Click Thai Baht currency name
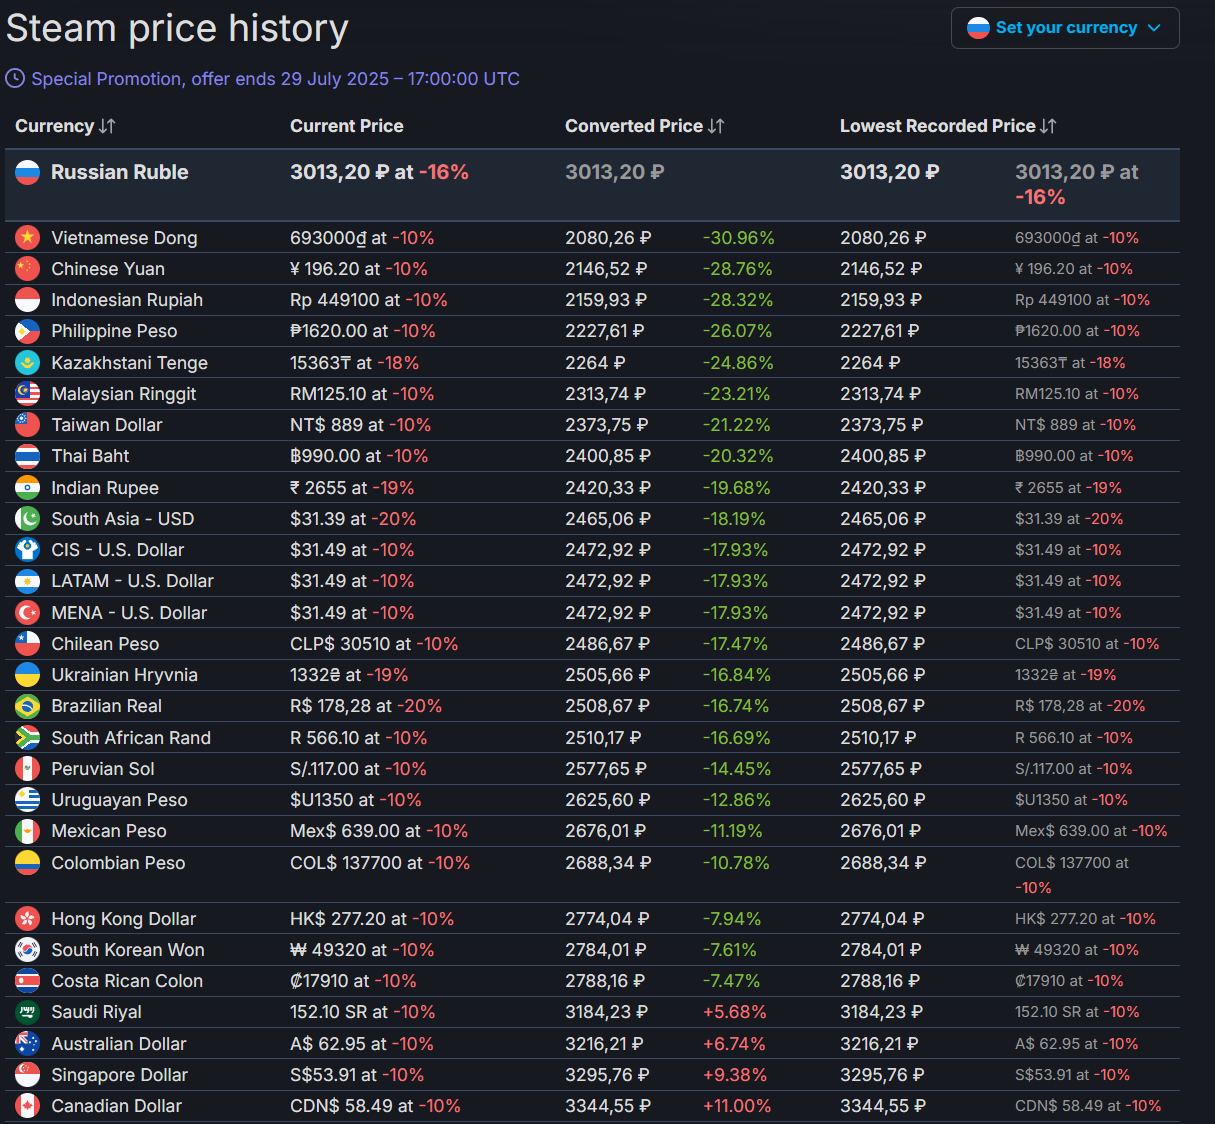Screen dimensions: 1215x1124 point(90,456)
